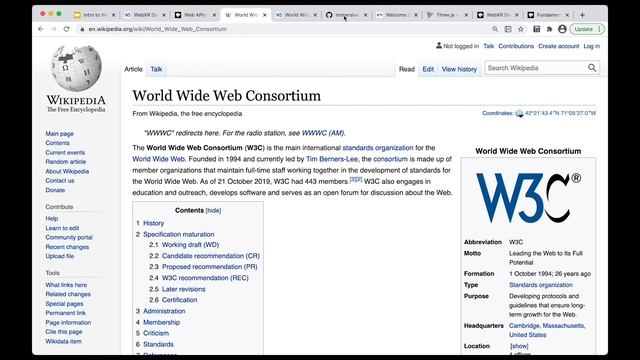Open the Chrome profile avatar icon
The image size is (640, 360).
point(562,29)
